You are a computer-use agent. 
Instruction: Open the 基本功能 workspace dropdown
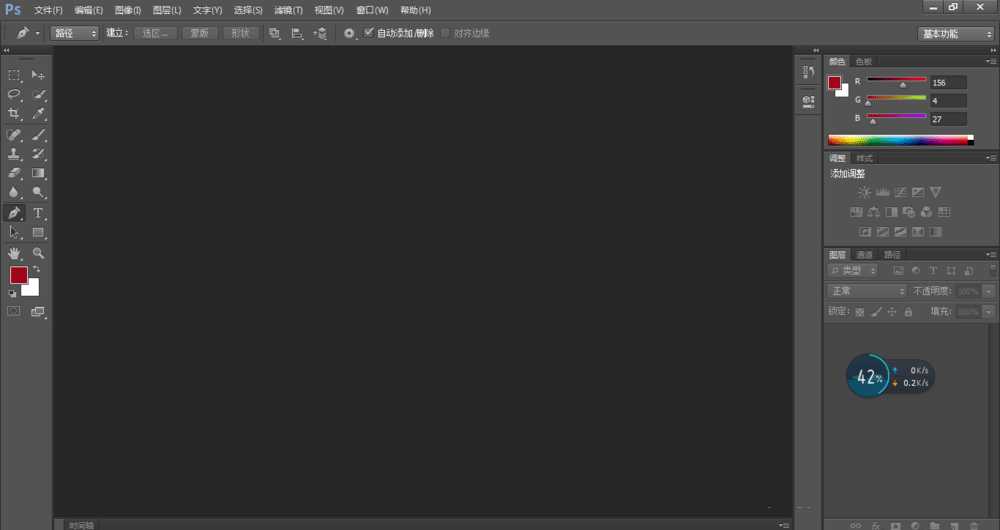click(956, 33)
